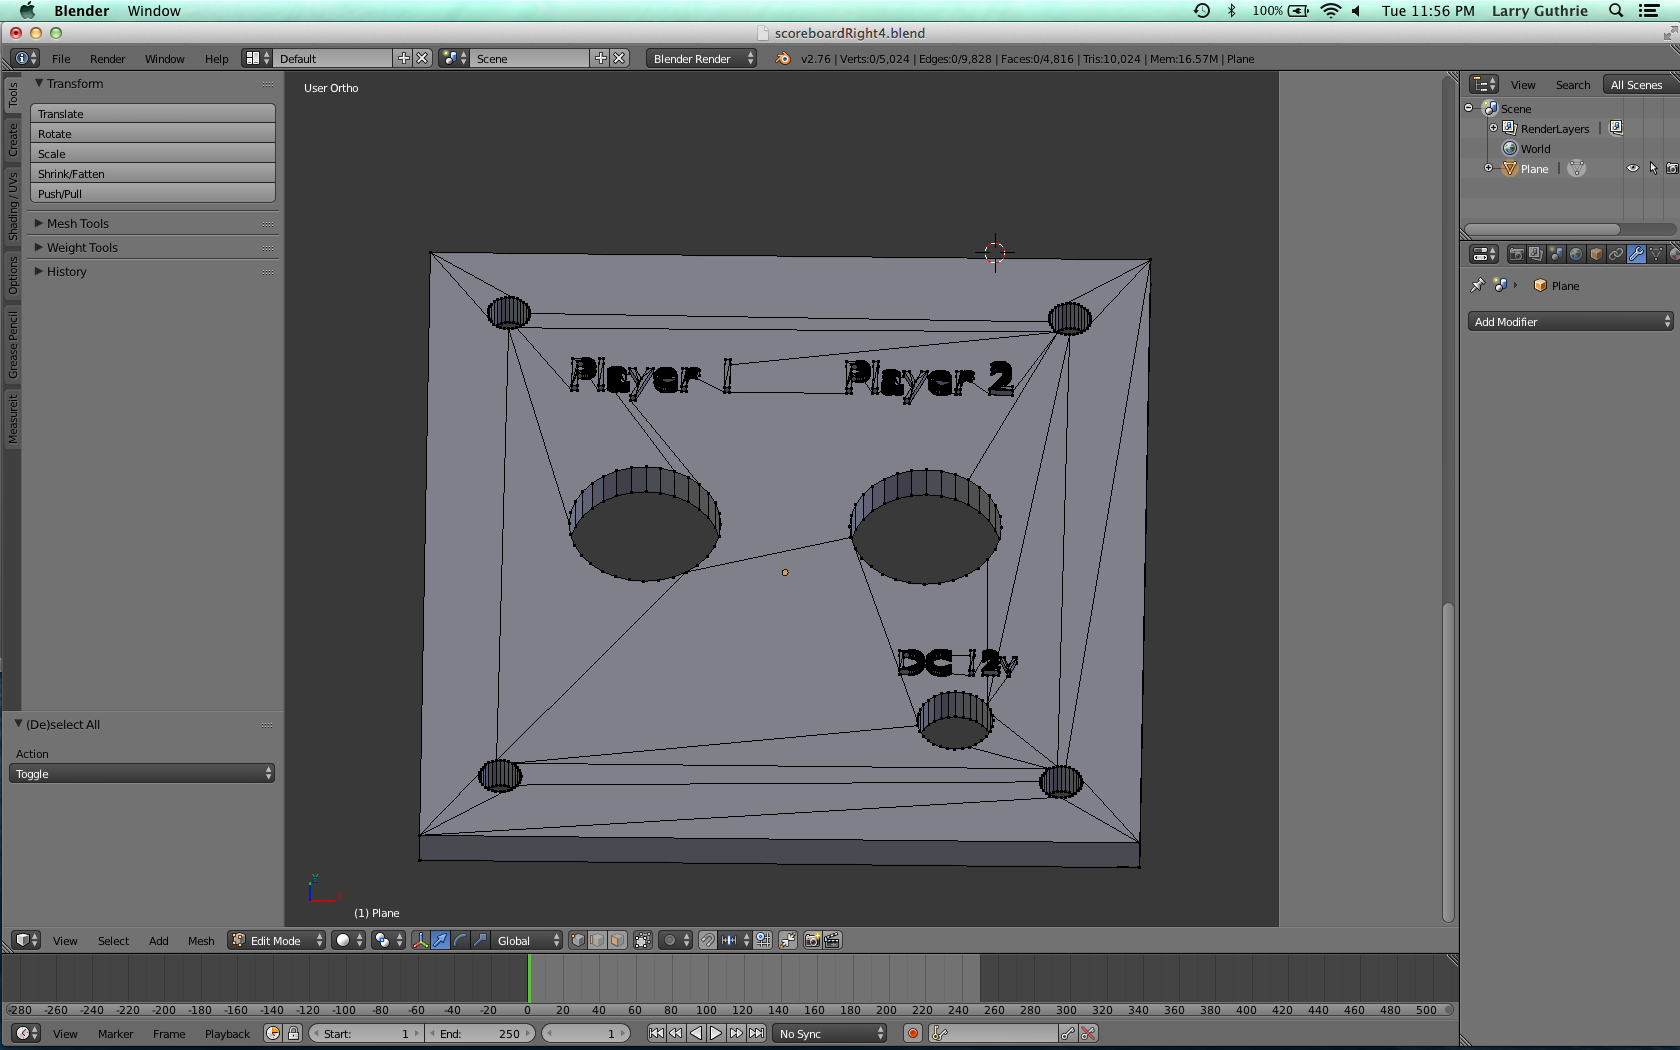Render OpenGL image camera icon

click(x=812, y=940)
